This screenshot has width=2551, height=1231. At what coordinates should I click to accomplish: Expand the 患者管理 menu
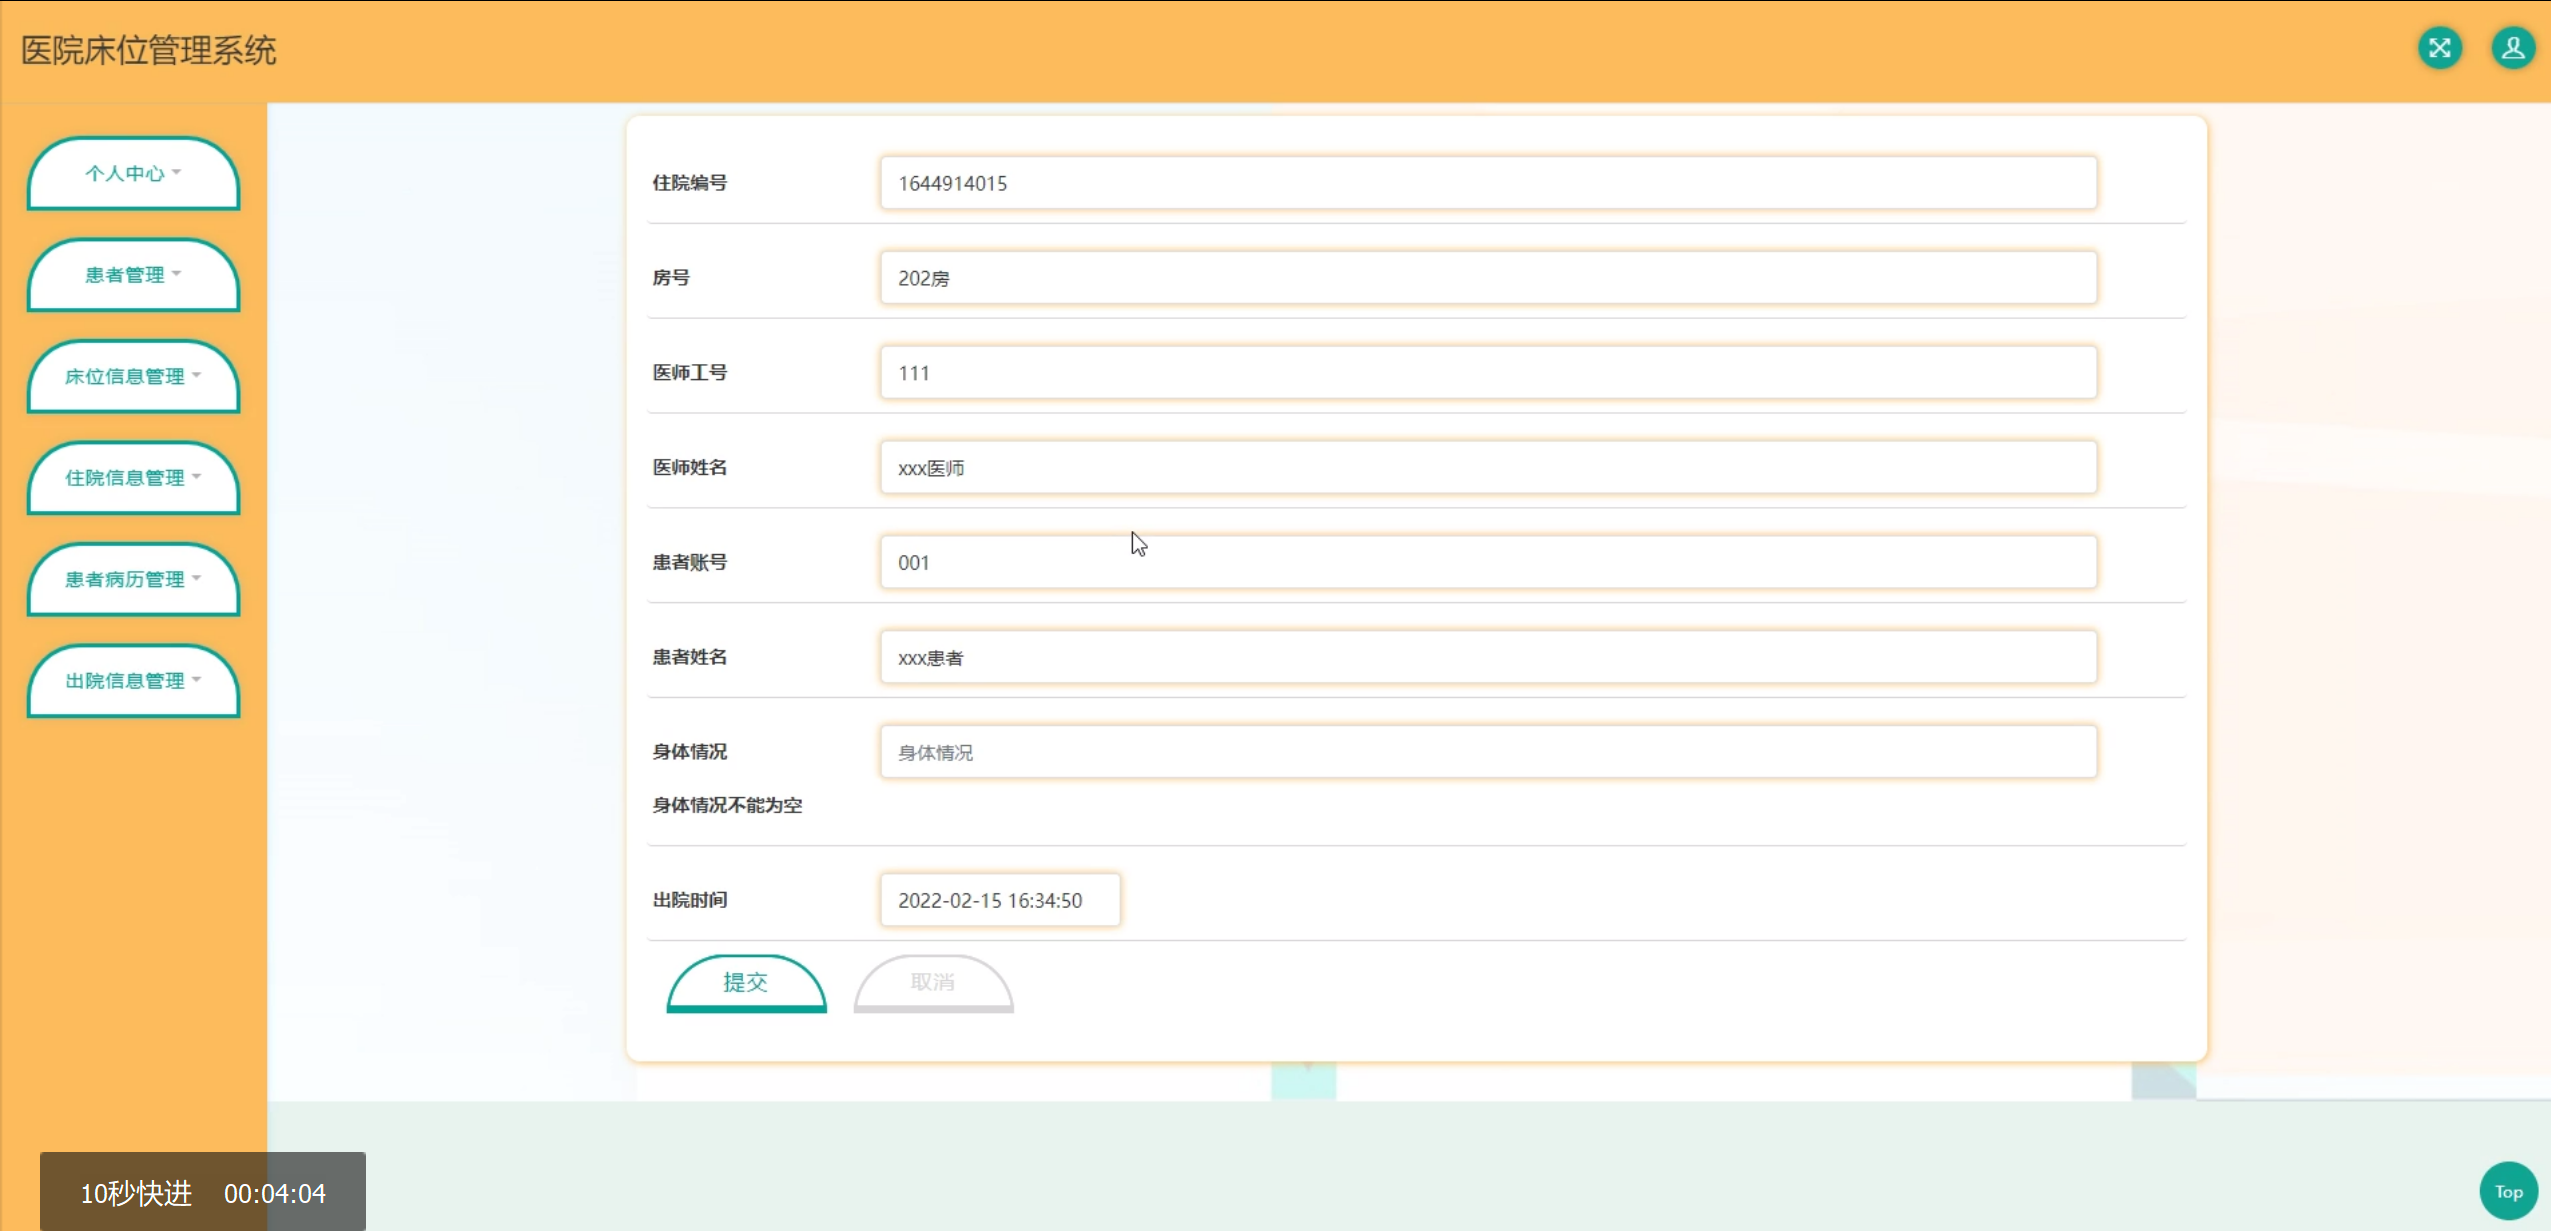tap(133, 275)
